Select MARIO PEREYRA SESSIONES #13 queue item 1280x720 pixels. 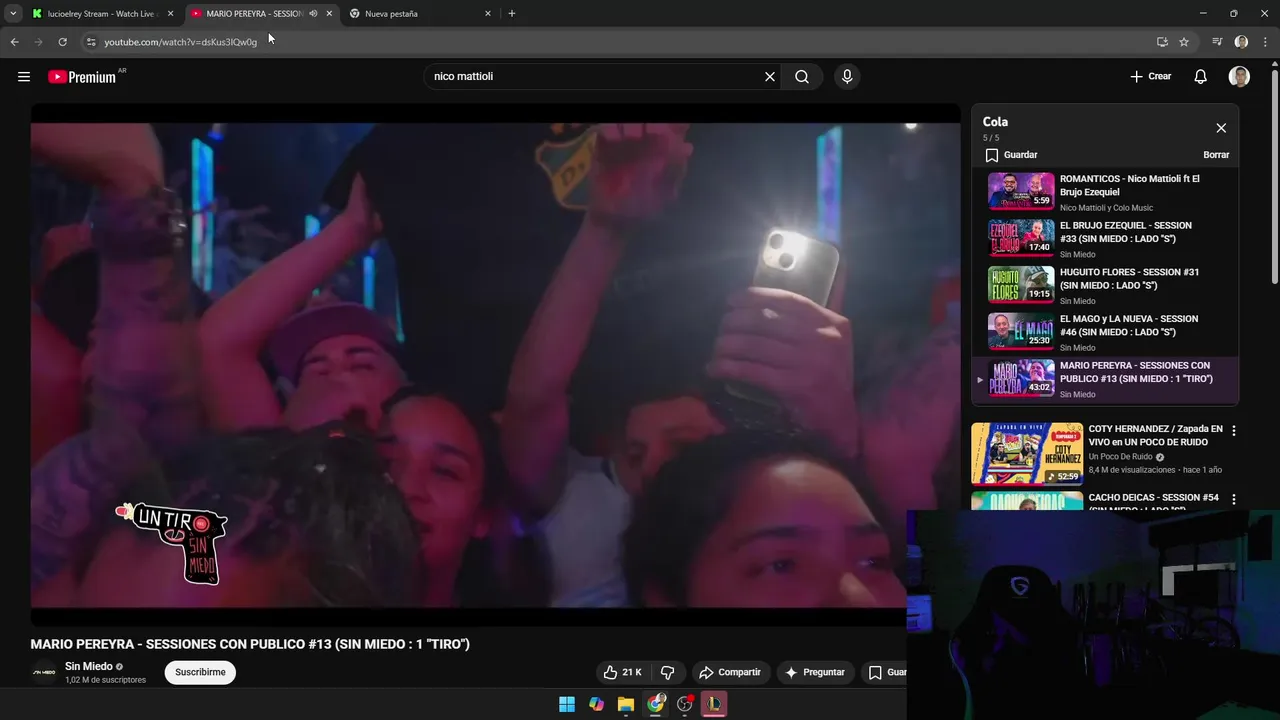click(x=1105, y=379)
